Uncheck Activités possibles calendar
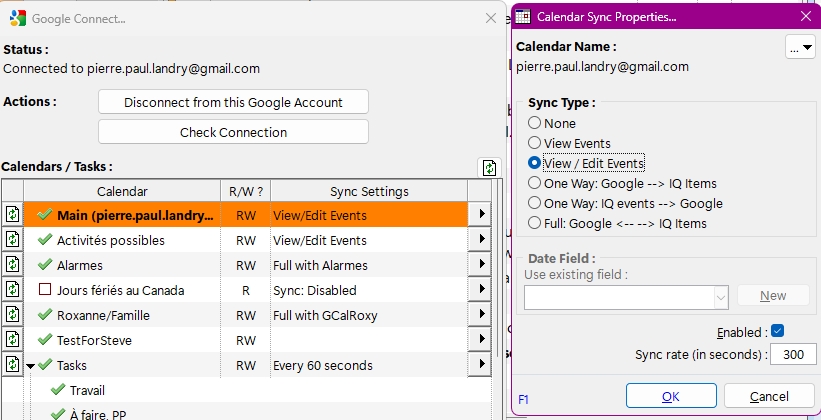 click(45, 239)
